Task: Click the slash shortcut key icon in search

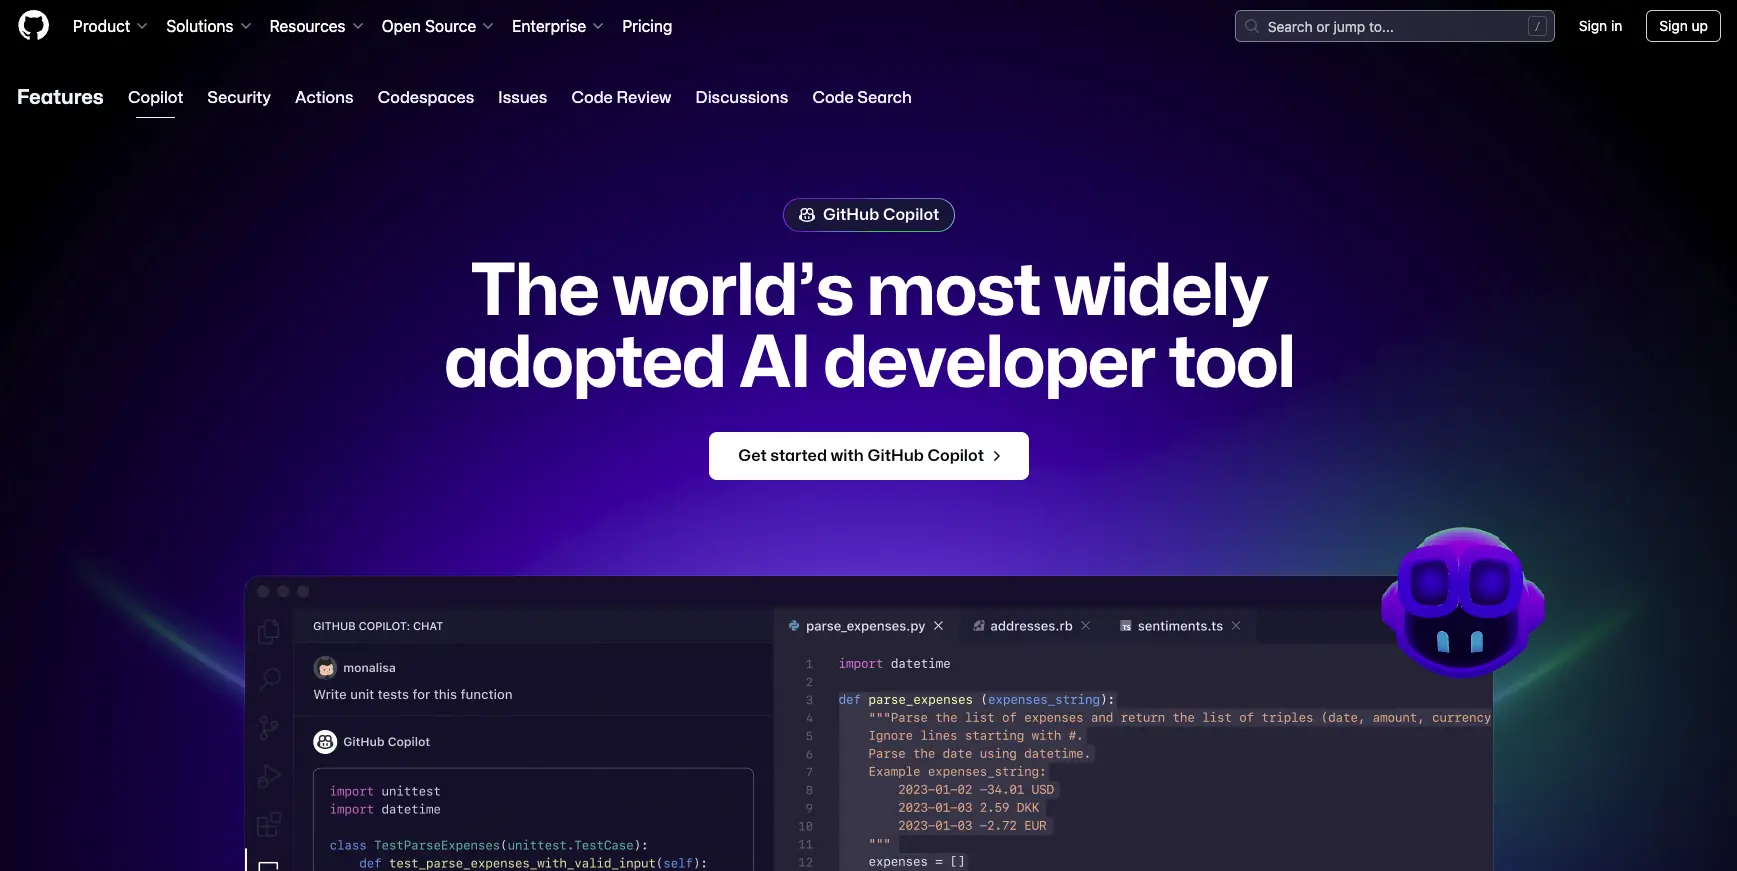Action: (1538, 27)
